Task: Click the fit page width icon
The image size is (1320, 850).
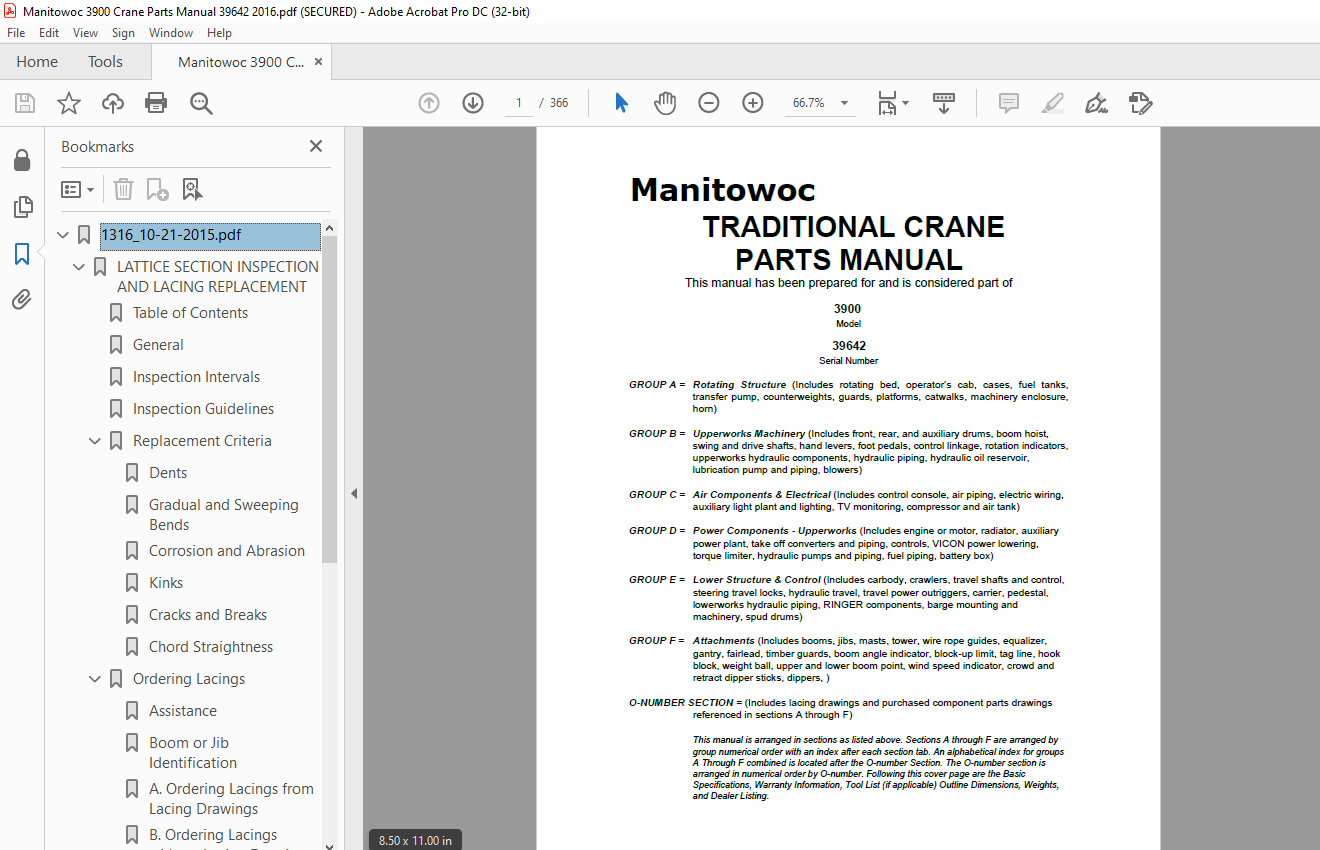Action: 887,103
